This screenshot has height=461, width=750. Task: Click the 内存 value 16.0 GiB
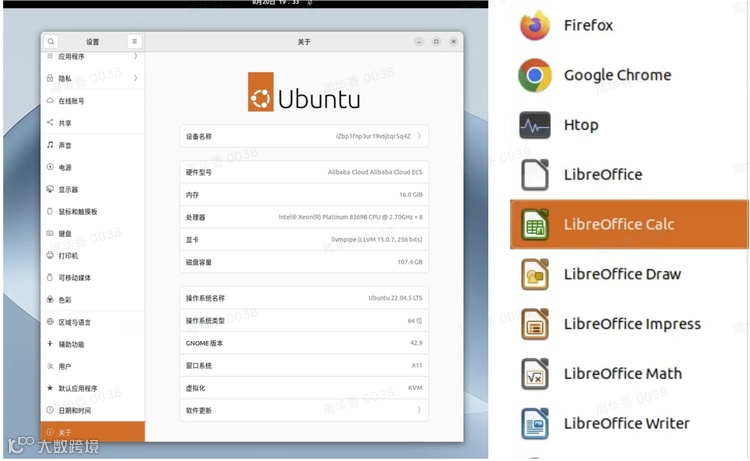click(411, 195)
